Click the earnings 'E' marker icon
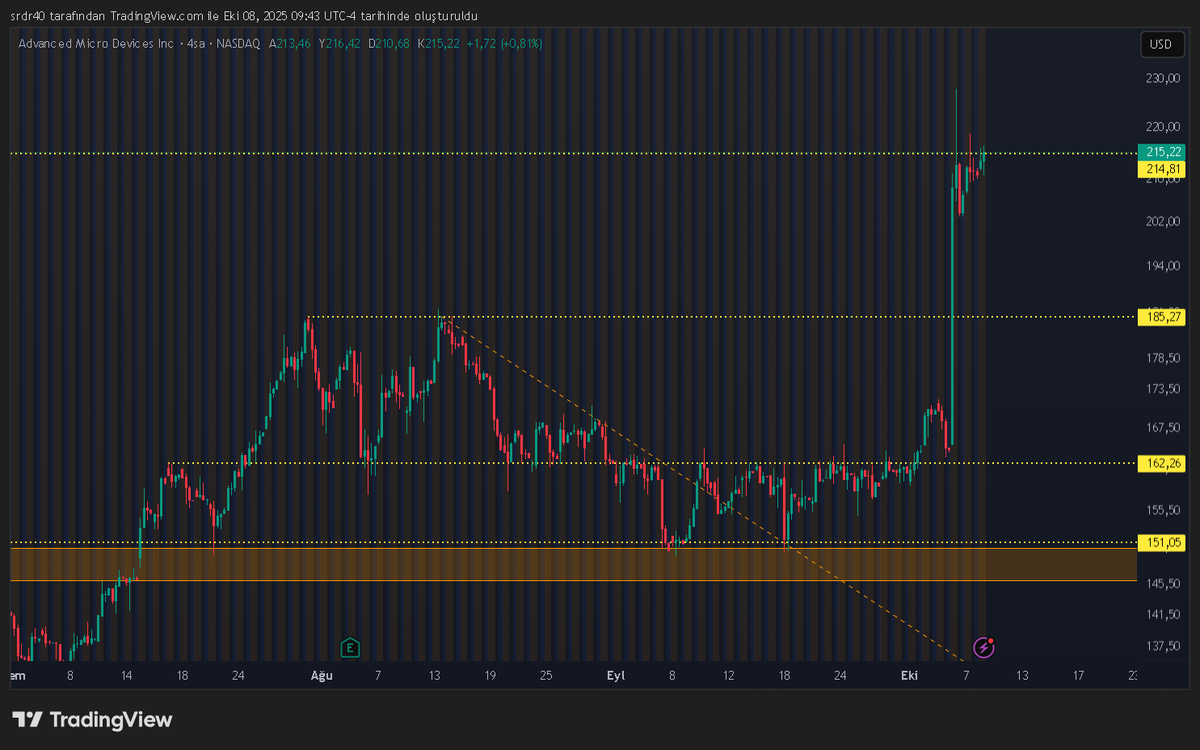1200x750 pixels. click(x=350, y=647)
